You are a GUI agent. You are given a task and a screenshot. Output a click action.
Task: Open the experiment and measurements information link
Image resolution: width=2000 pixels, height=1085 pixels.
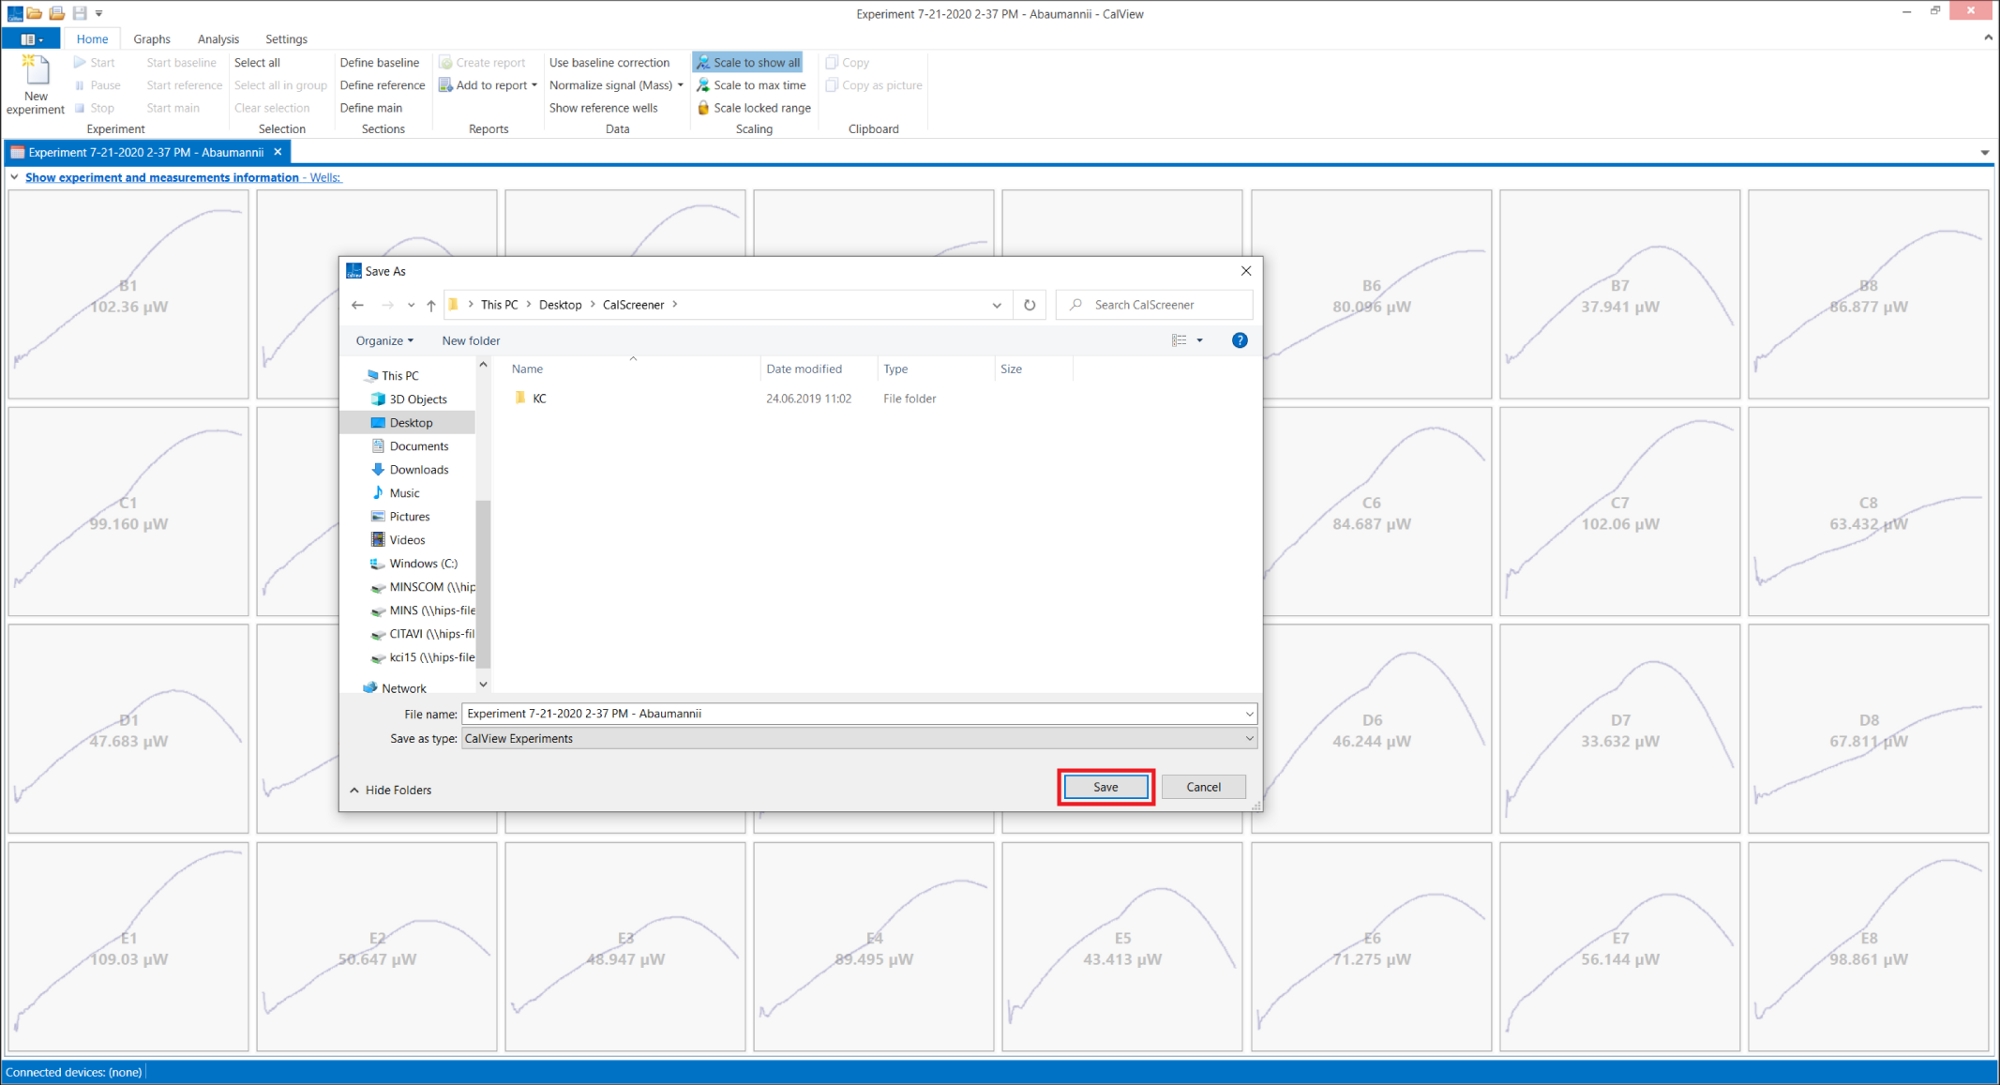162,177
